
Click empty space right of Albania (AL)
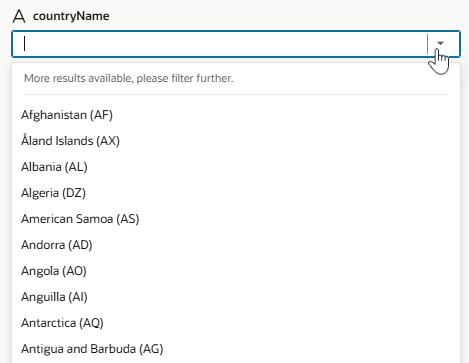pos(273,167)
